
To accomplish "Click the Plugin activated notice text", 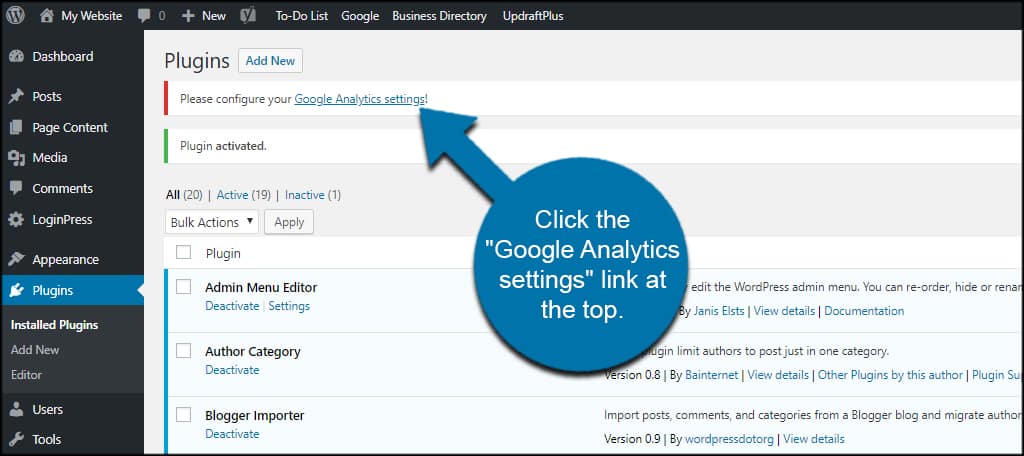I will pos(223,146).
